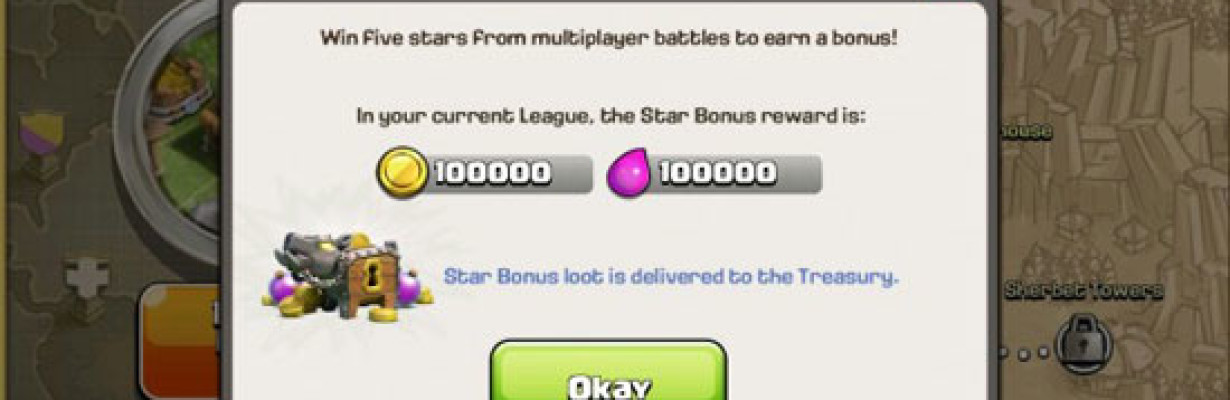The height and width of the screenshot is (400, 1230).
Task: Select the gold 100000 reward bar
Action: pos(485,174)
